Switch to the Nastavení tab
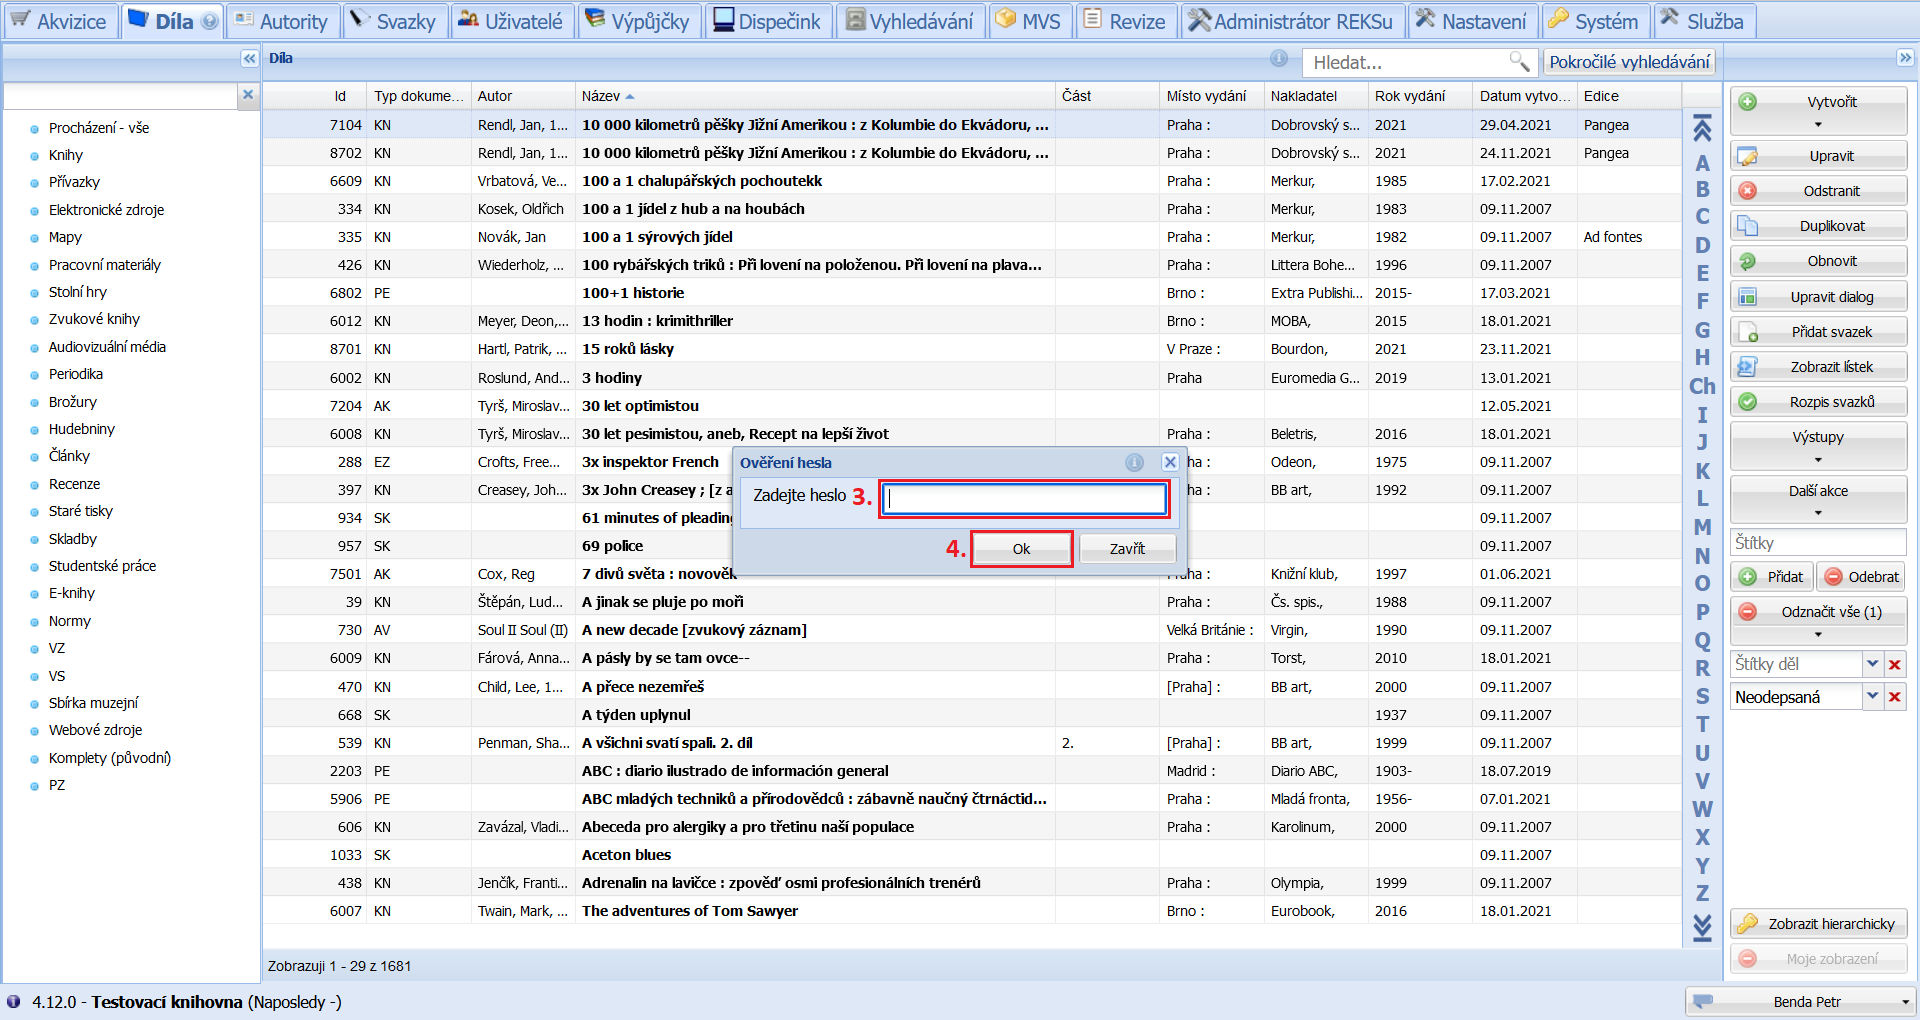This screenshot has height=1020, width=1920. (1472, 21)
